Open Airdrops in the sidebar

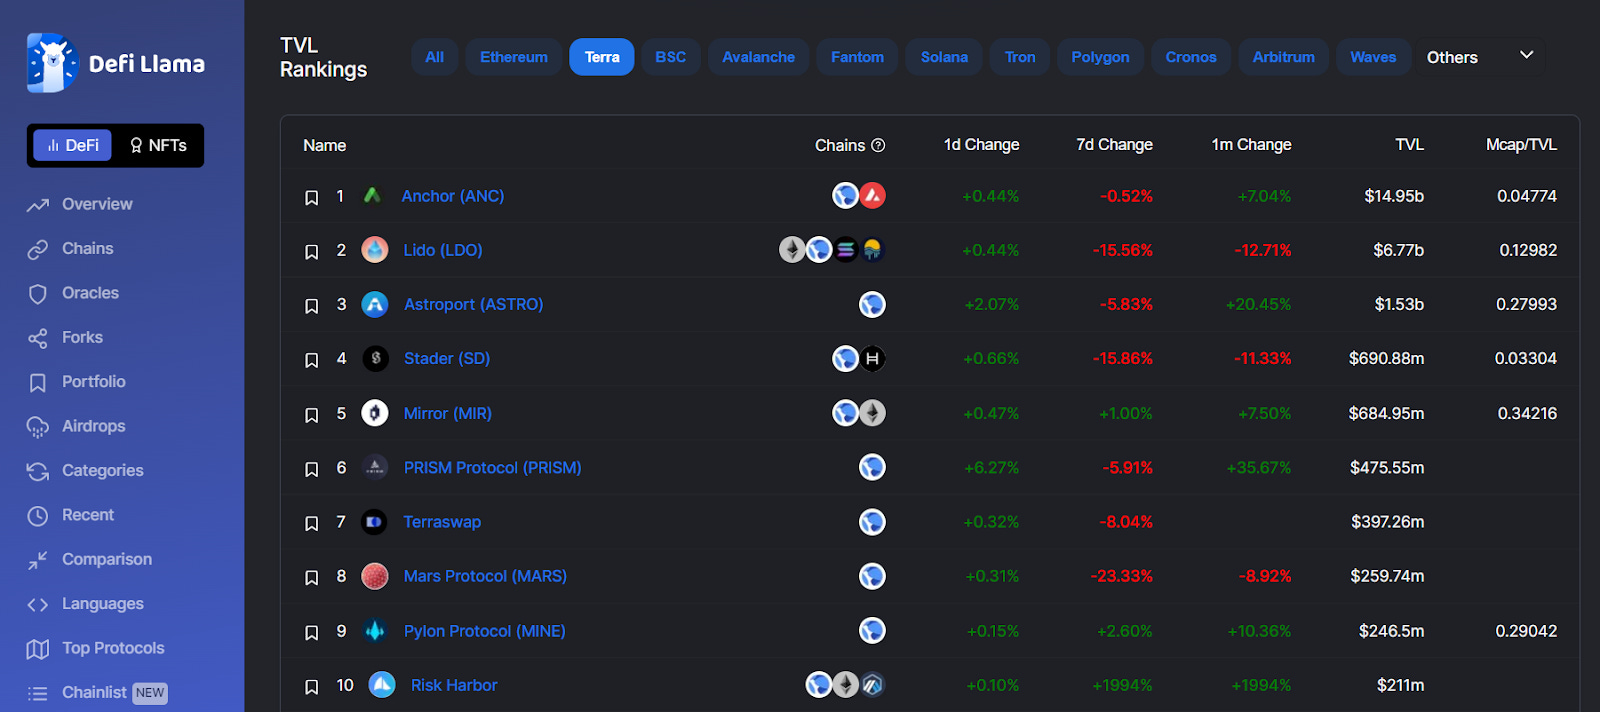[76, 426]
